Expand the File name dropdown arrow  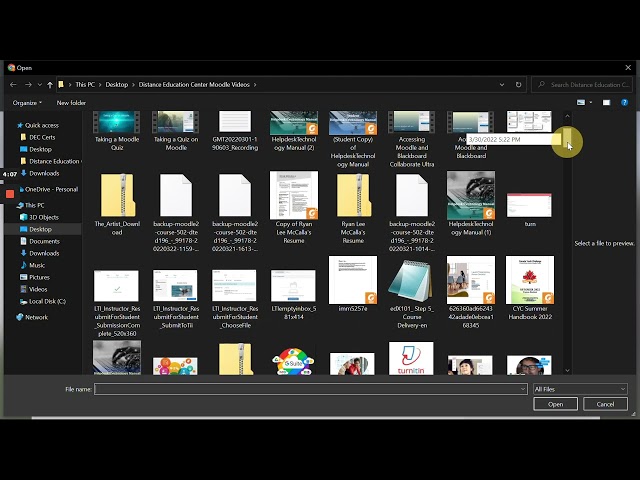point(522,389)
